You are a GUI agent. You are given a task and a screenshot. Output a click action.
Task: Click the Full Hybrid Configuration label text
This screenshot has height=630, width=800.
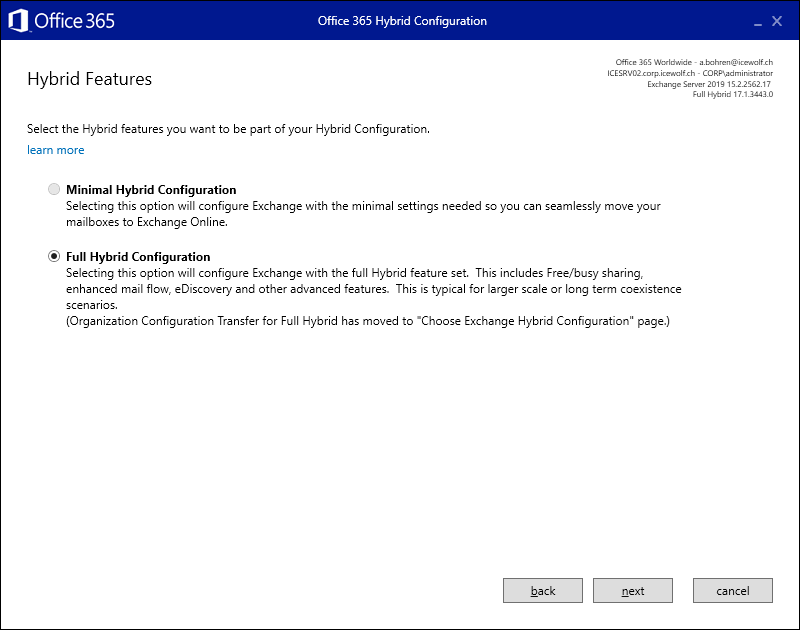(138, 257)
